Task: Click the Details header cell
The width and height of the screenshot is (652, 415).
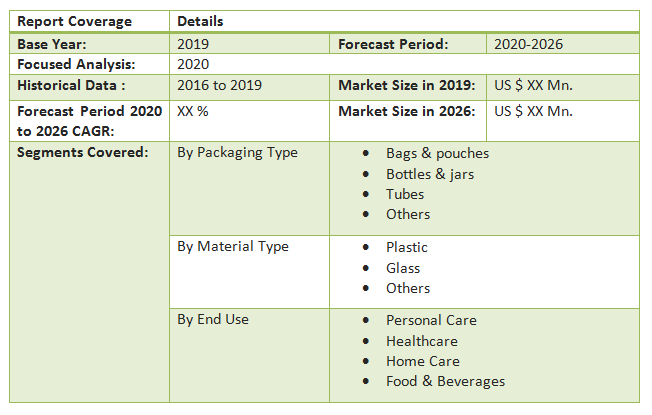Action: tap(200, 21)
